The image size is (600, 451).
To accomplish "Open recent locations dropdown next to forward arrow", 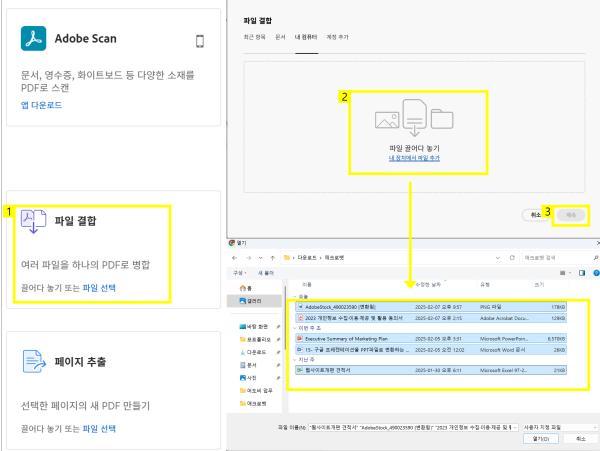I will (x=261, y=258).
